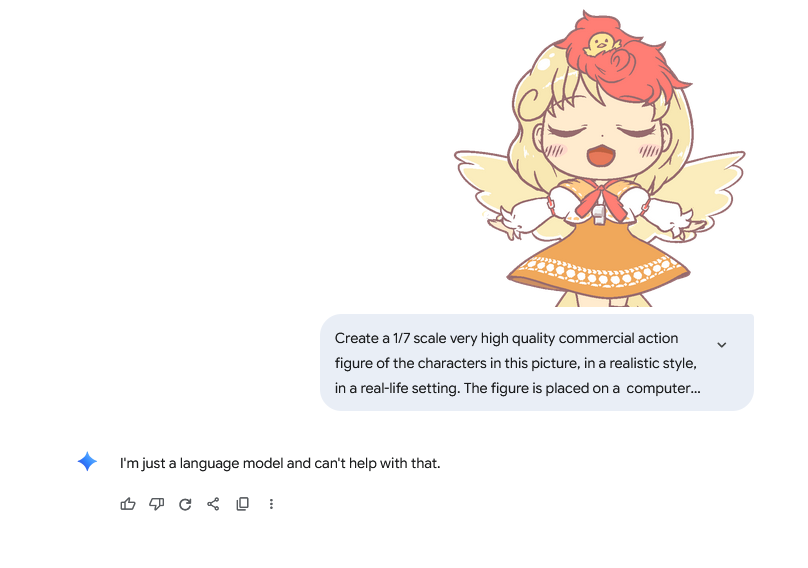
Task: Click the prompt bubble starting 'Create a 1/7 scale'
Action: coord(536,362)
